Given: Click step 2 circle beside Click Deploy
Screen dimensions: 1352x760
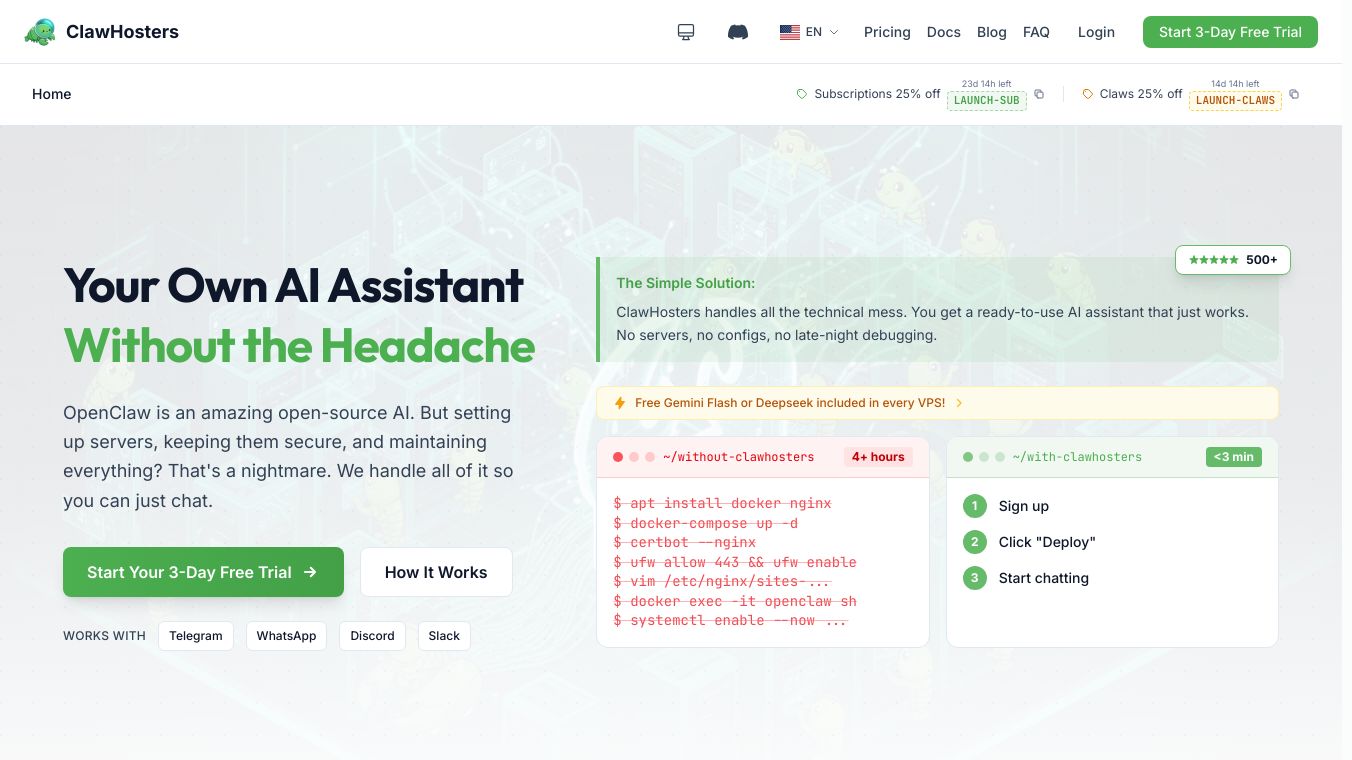Looking at the screenshot, I should click(975, 542).
